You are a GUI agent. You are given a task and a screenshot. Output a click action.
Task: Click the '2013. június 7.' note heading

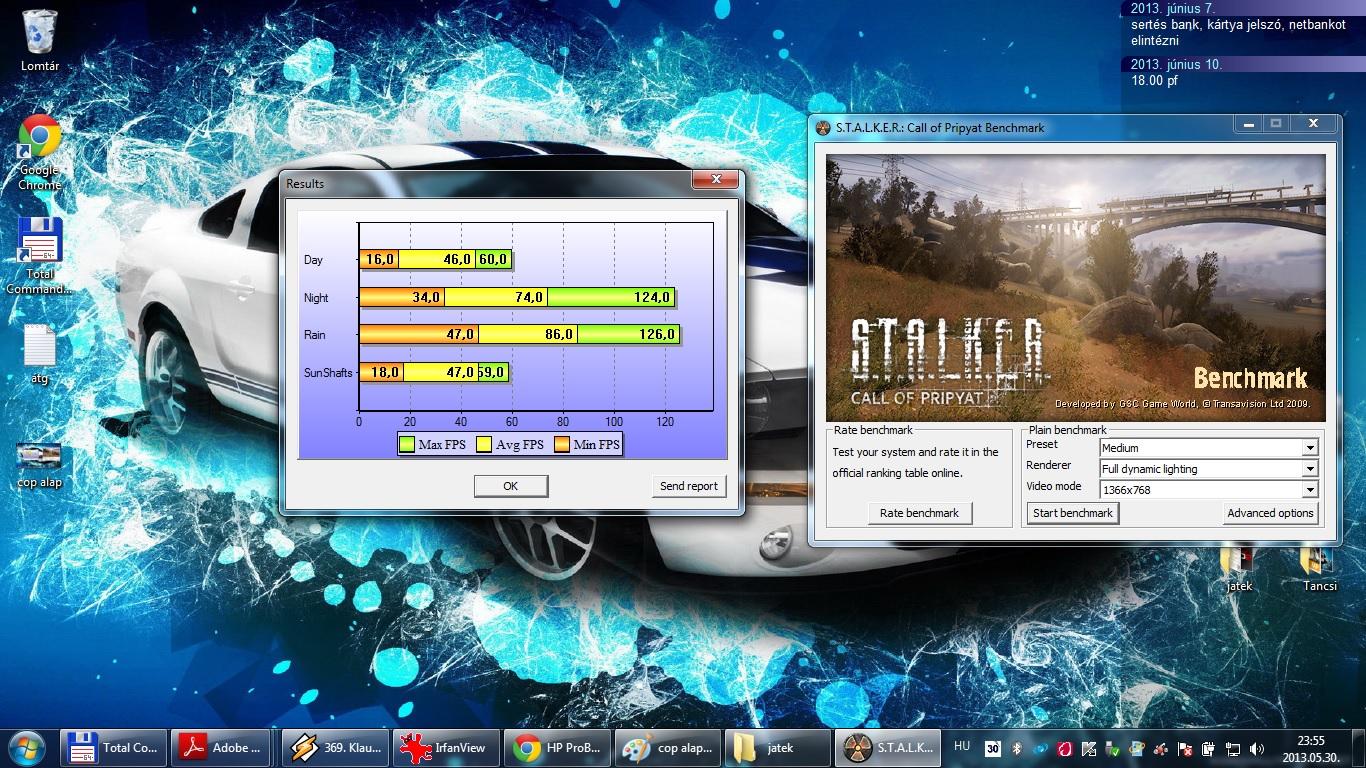coord(1172,8)
